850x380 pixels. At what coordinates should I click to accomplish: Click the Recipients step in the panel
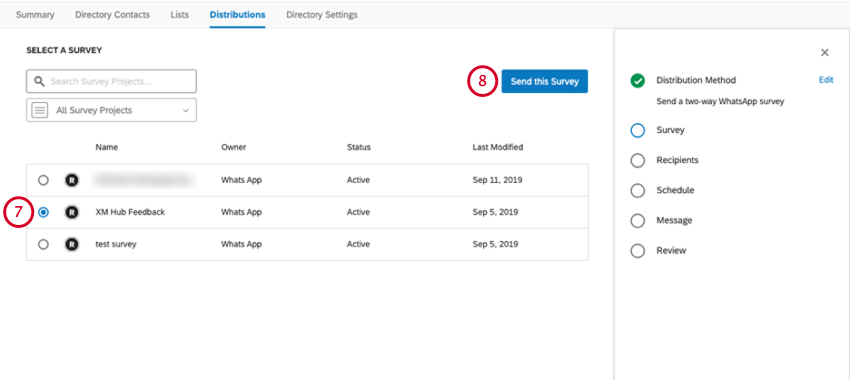tap(677, 160)
